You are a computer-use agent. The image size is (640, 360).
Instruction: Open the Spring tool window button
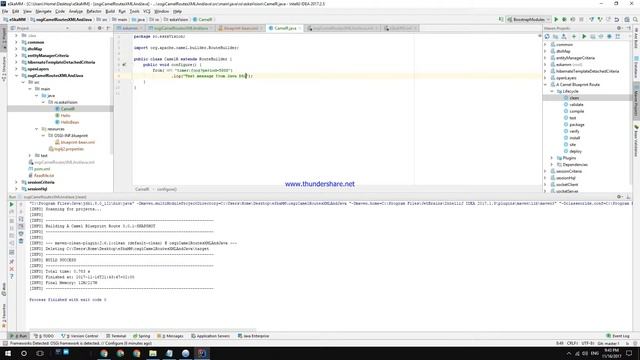[142, 336]
